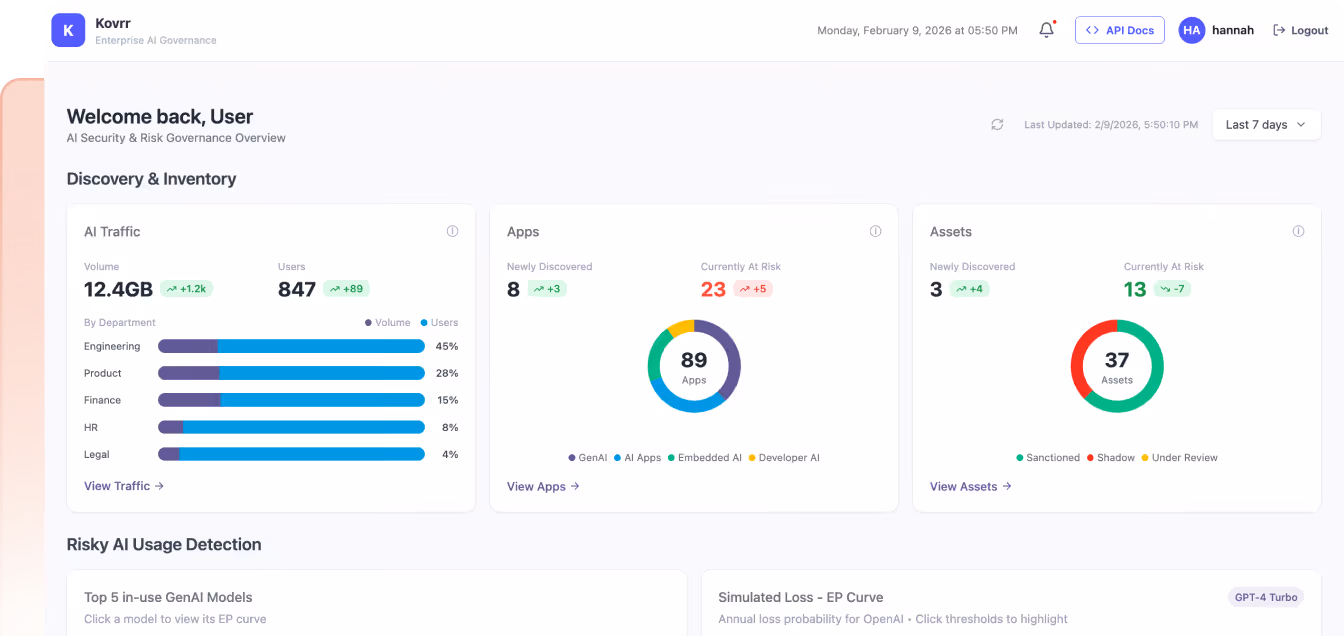Click the 37 Assets donut chart
Image resolution: width=1344 pixels, height=636 pixels.
pyautogui.click(x=1117, y=366)
